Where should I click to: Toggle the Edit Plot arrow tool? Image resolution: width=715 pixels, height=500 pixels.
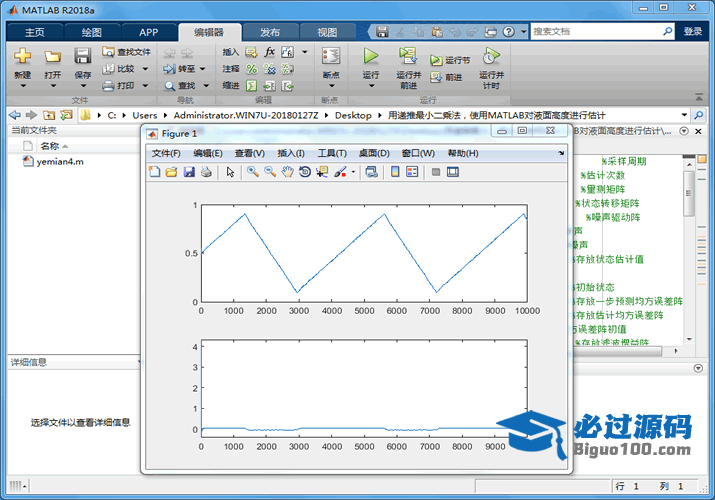[x=230, y=172]
